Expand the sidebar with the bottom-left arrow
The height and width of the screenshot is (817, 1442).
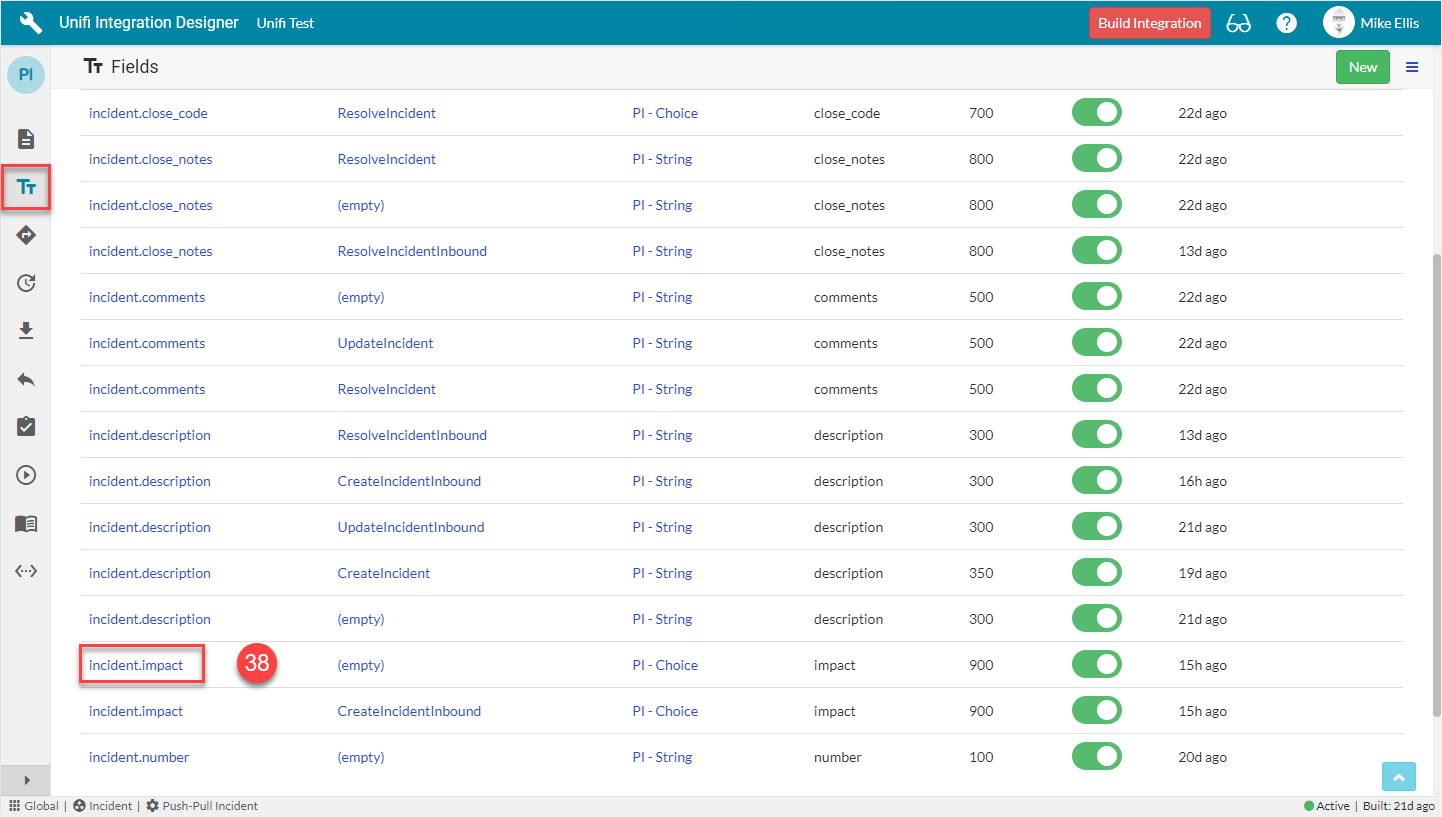(26, 780)
